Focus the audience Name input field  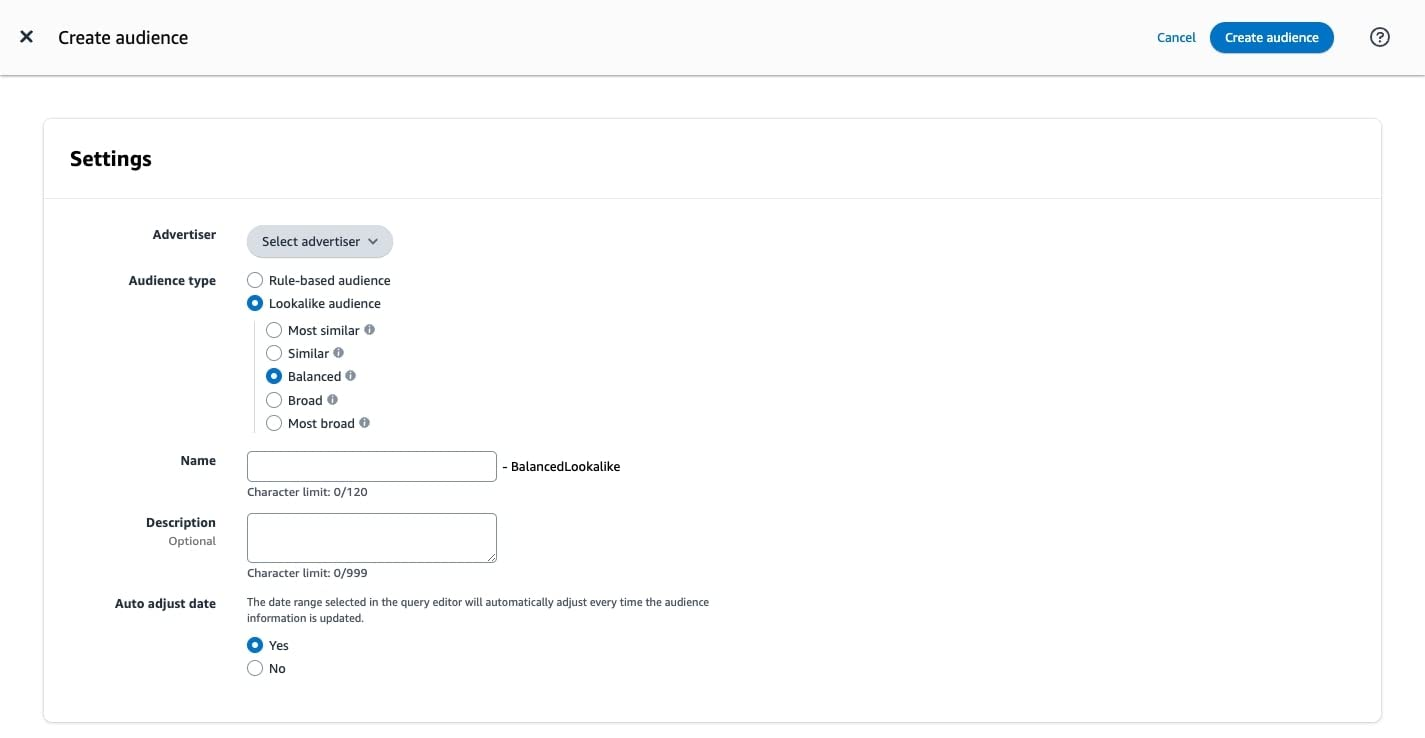click(x=372, y=466)
